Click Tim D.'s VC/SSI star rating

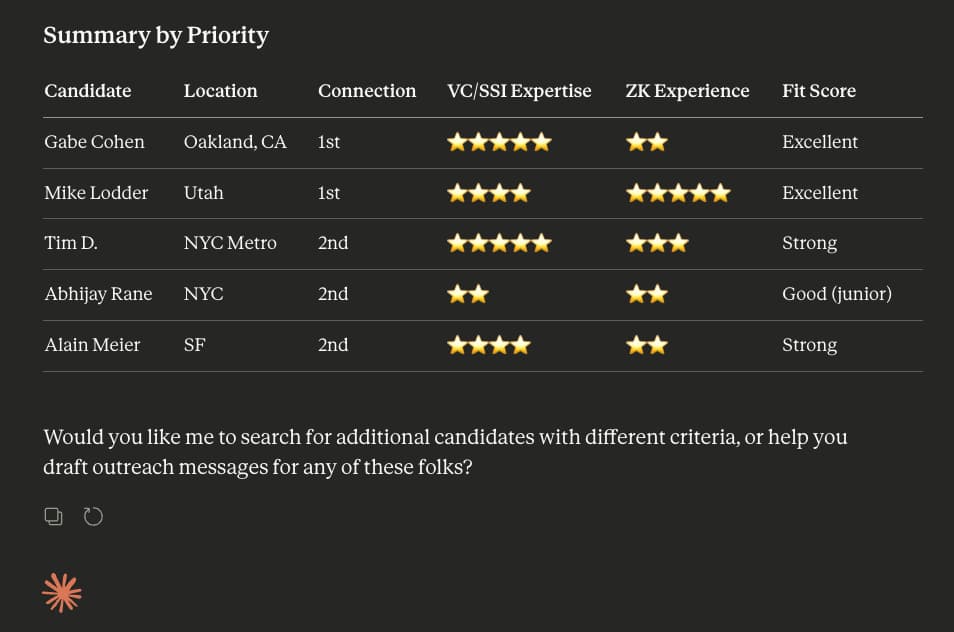point(499,243)
